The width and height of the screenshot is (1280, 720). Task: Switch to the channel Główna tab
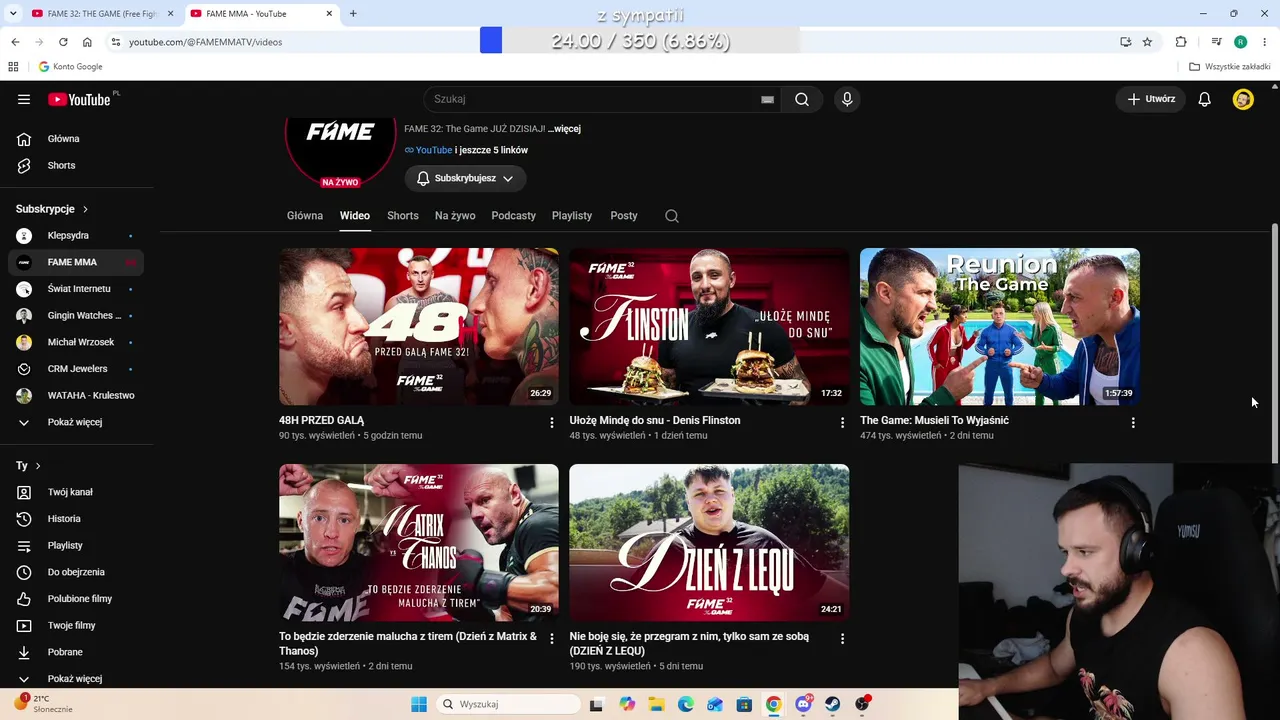pyautogui.click(x=305, y=216)
